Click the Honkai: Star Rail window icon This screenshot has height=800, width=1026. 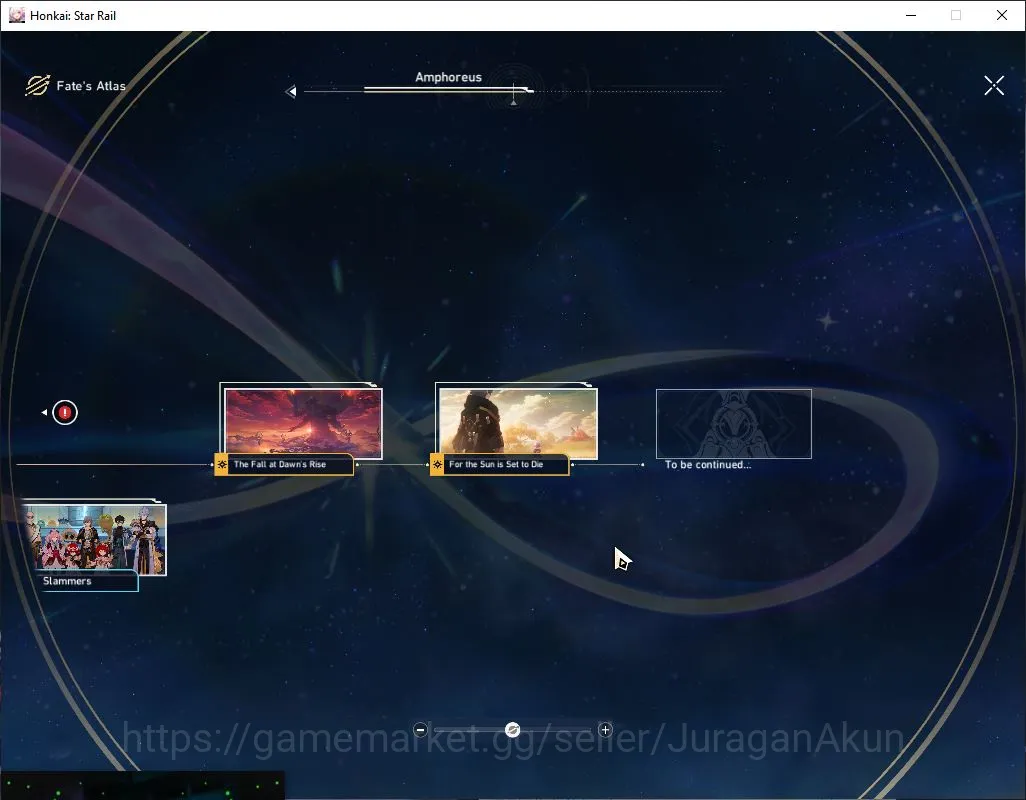coord(16,15)
